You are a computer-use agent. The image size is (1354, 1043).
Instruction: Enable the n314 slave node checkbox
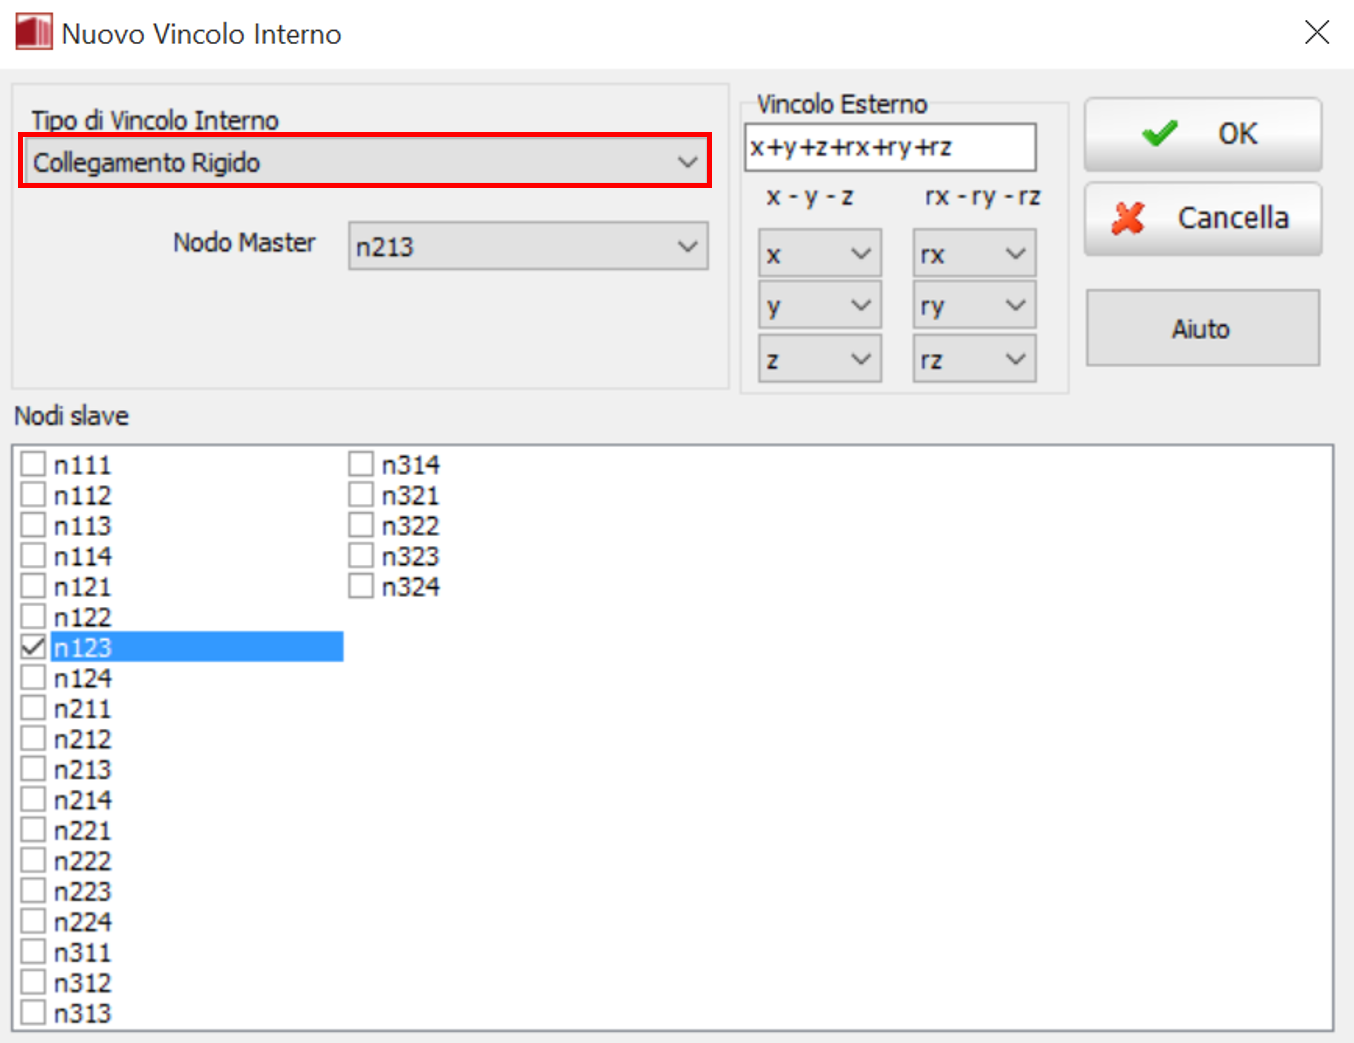tap(361, 464)
